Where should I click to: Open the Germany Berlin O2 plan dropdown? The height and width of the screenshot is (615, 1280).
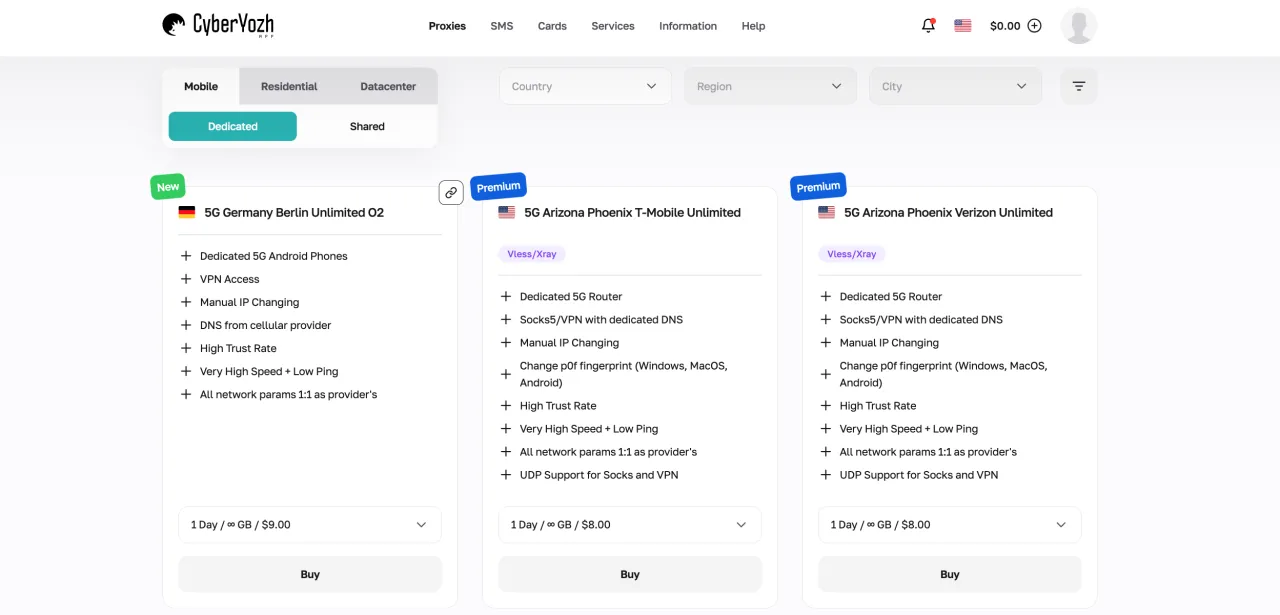pos(309,524)
